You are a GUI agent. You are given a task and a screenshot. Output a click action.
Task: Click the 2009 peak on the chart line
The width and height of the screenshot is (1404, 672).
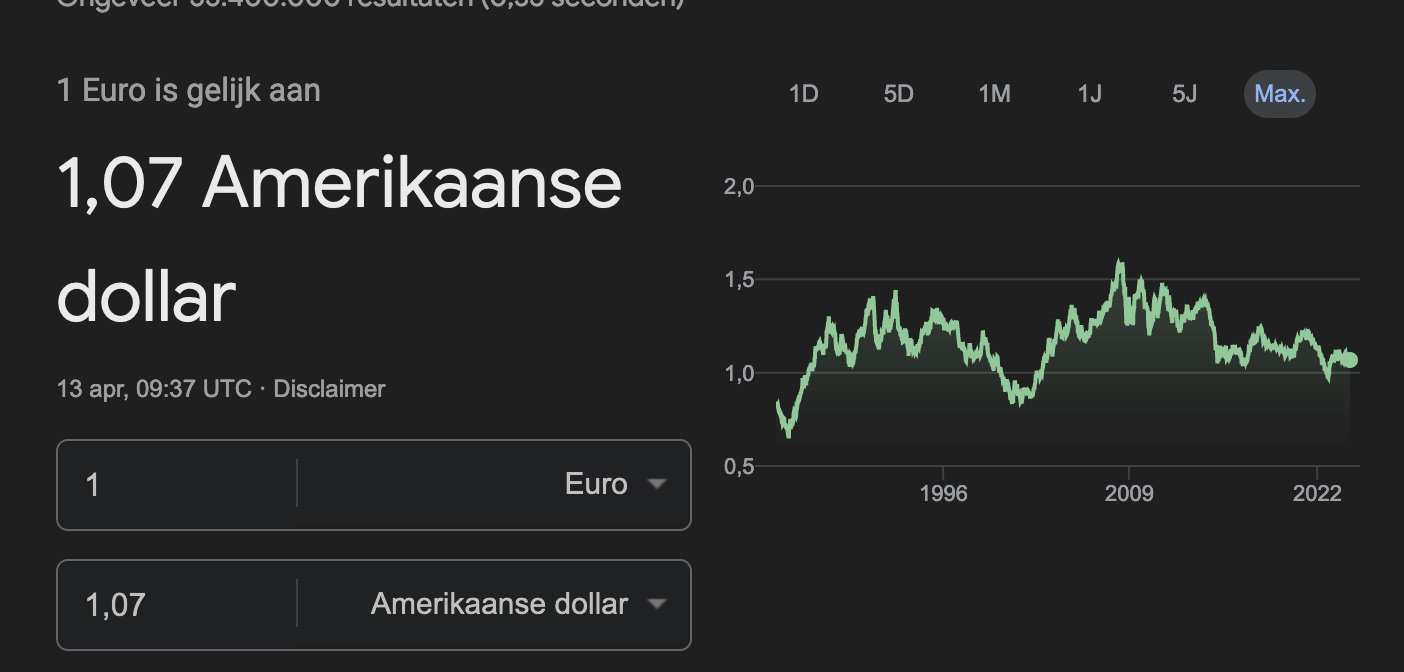[x=1119, y=263]
